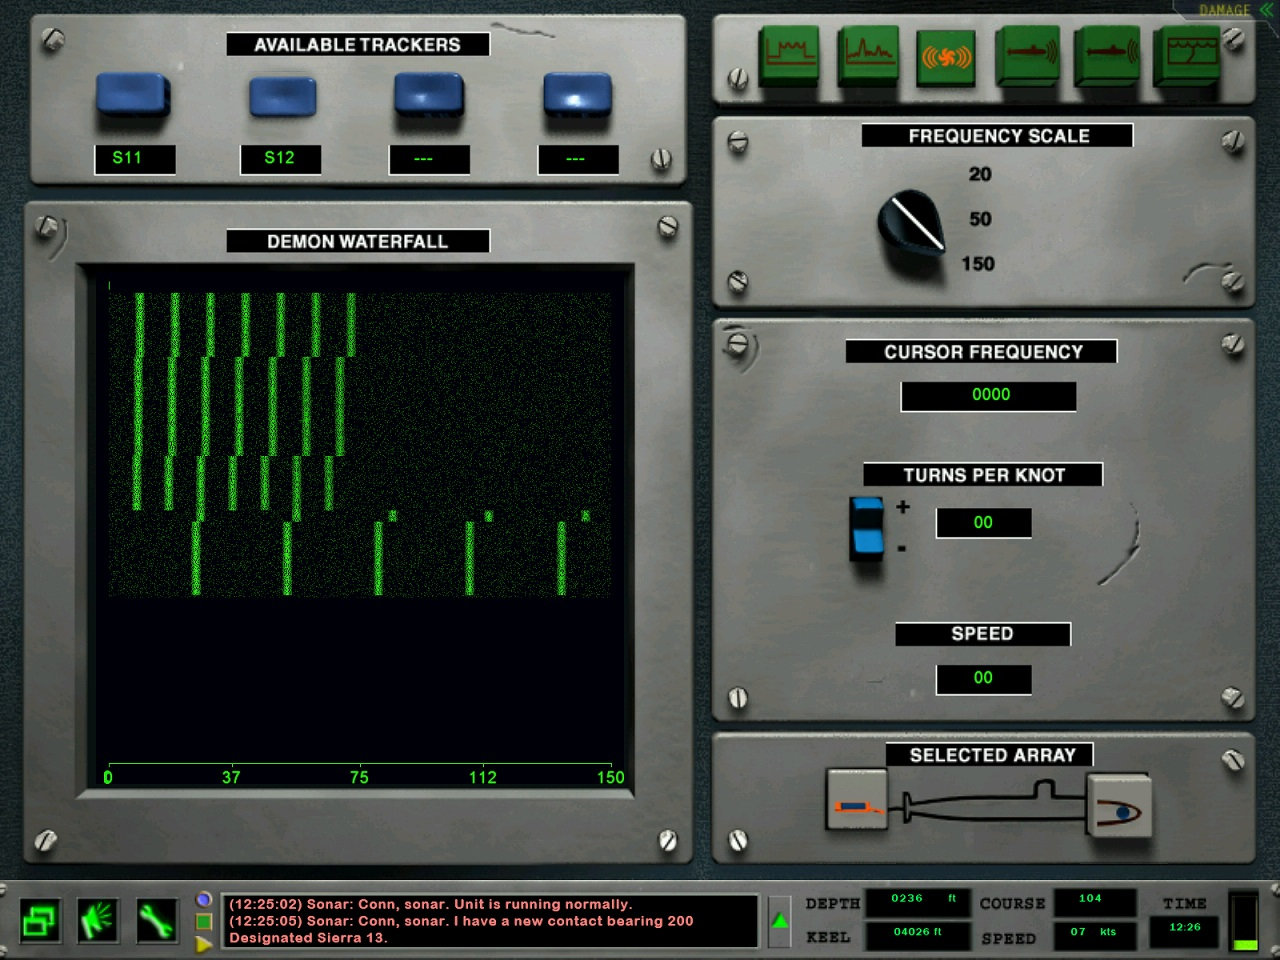Open the sea-surface profile icon
Screen dimensions: 1280x960
coord(1186,54)
